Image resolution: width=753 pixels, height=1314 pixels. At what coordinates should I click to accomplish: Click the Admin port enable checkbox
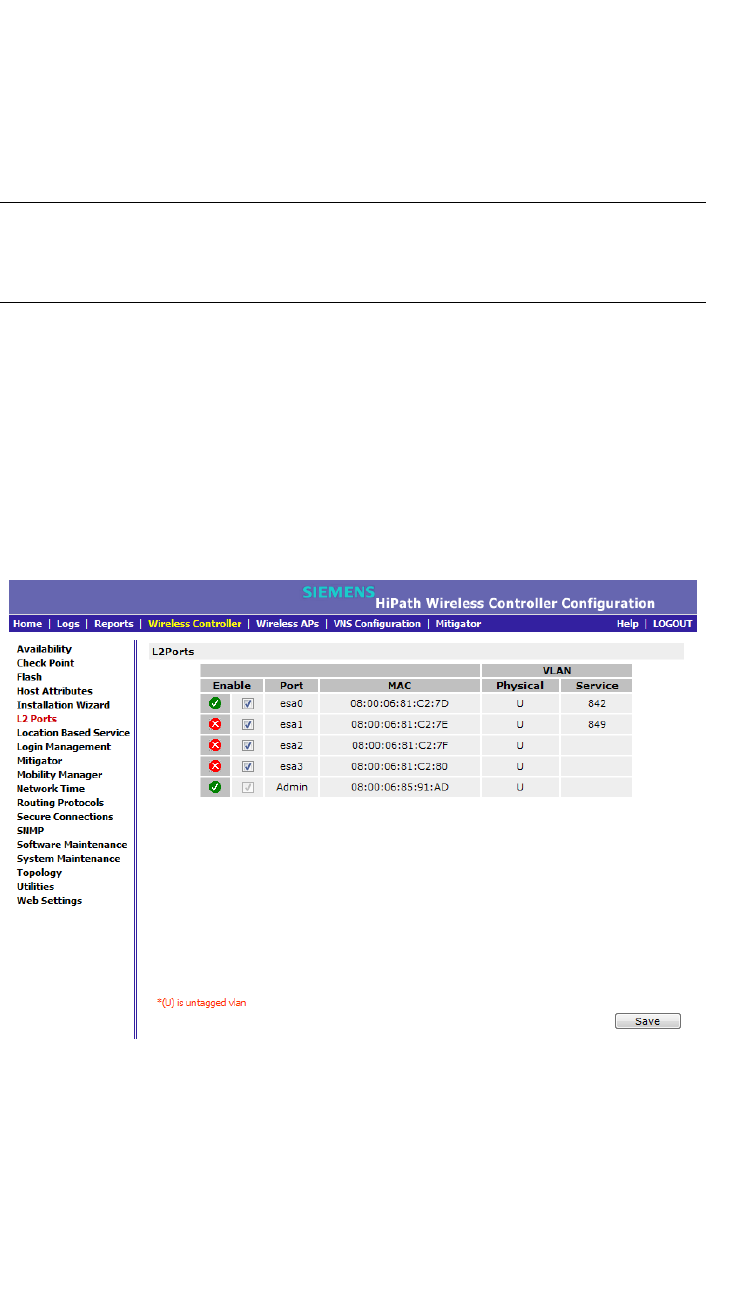tap(248, 787)
